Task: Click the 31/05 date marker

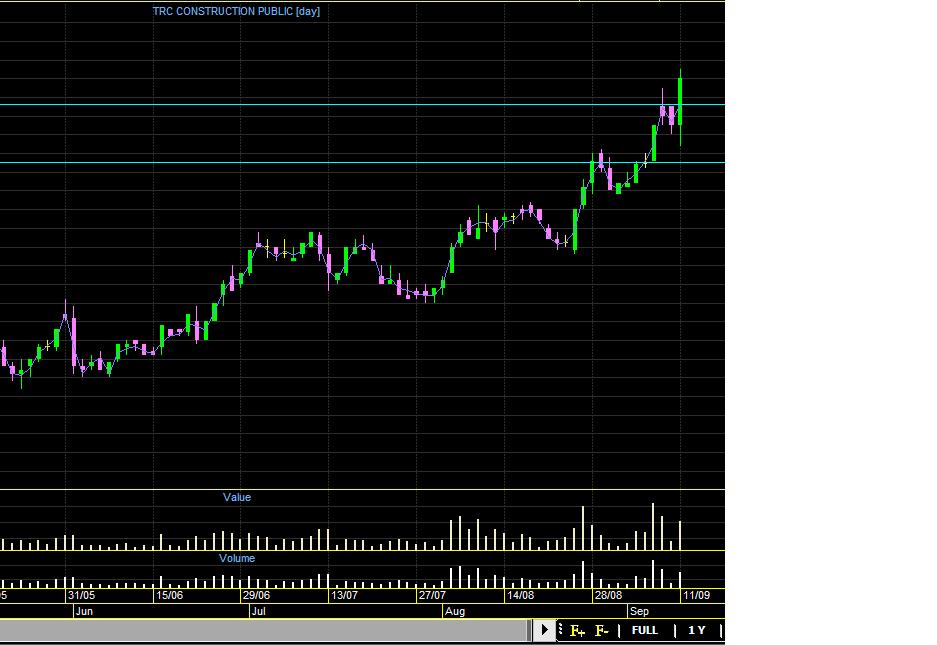Action: 81,595
